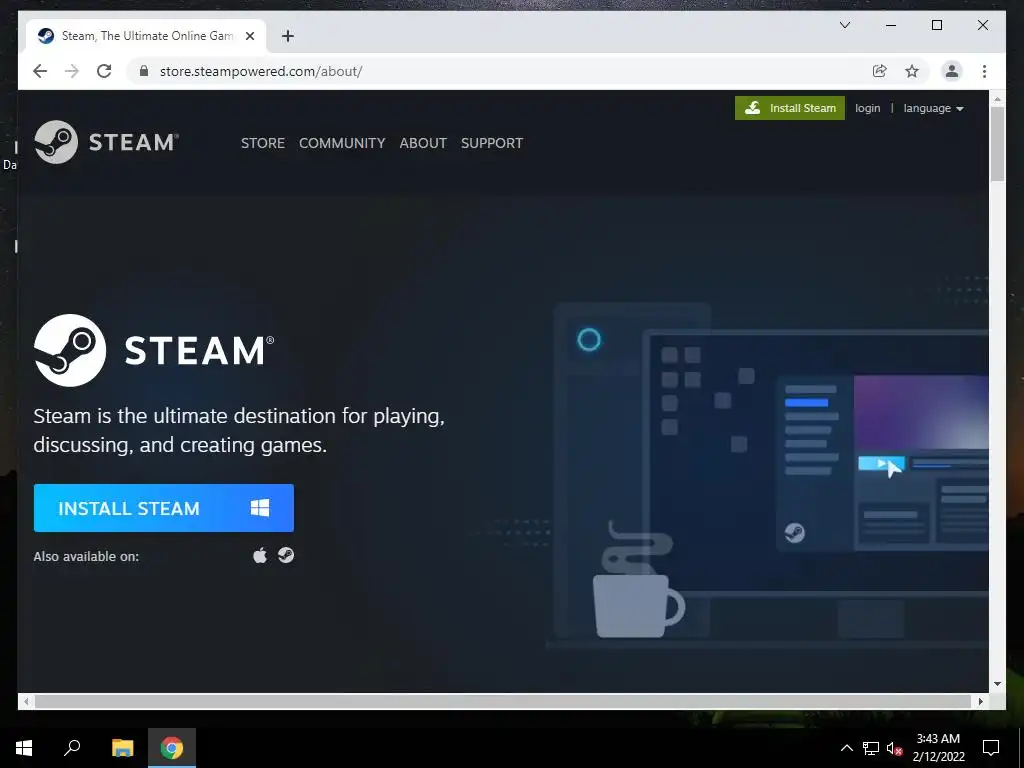Click the scroll left arrow
Viewport: 1024px width, 768px height.
tap(25, 701)
